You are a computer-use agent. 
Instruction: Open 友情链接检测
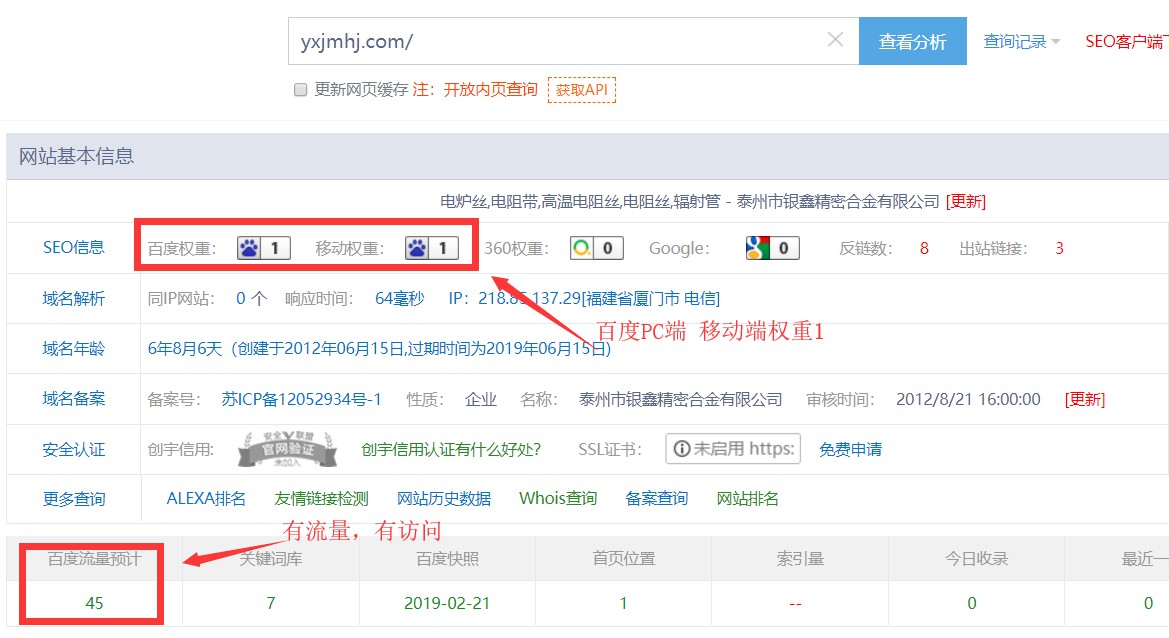321,499
